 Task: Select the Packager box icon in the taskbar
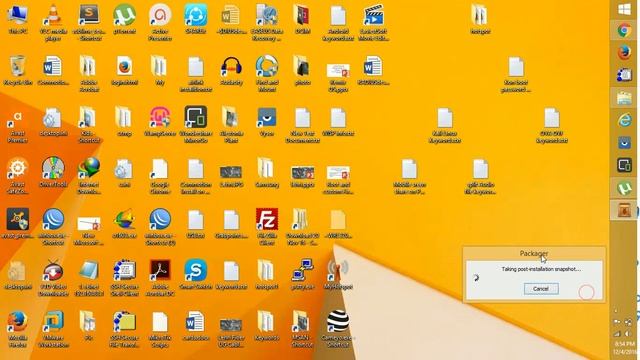[624, 210]
